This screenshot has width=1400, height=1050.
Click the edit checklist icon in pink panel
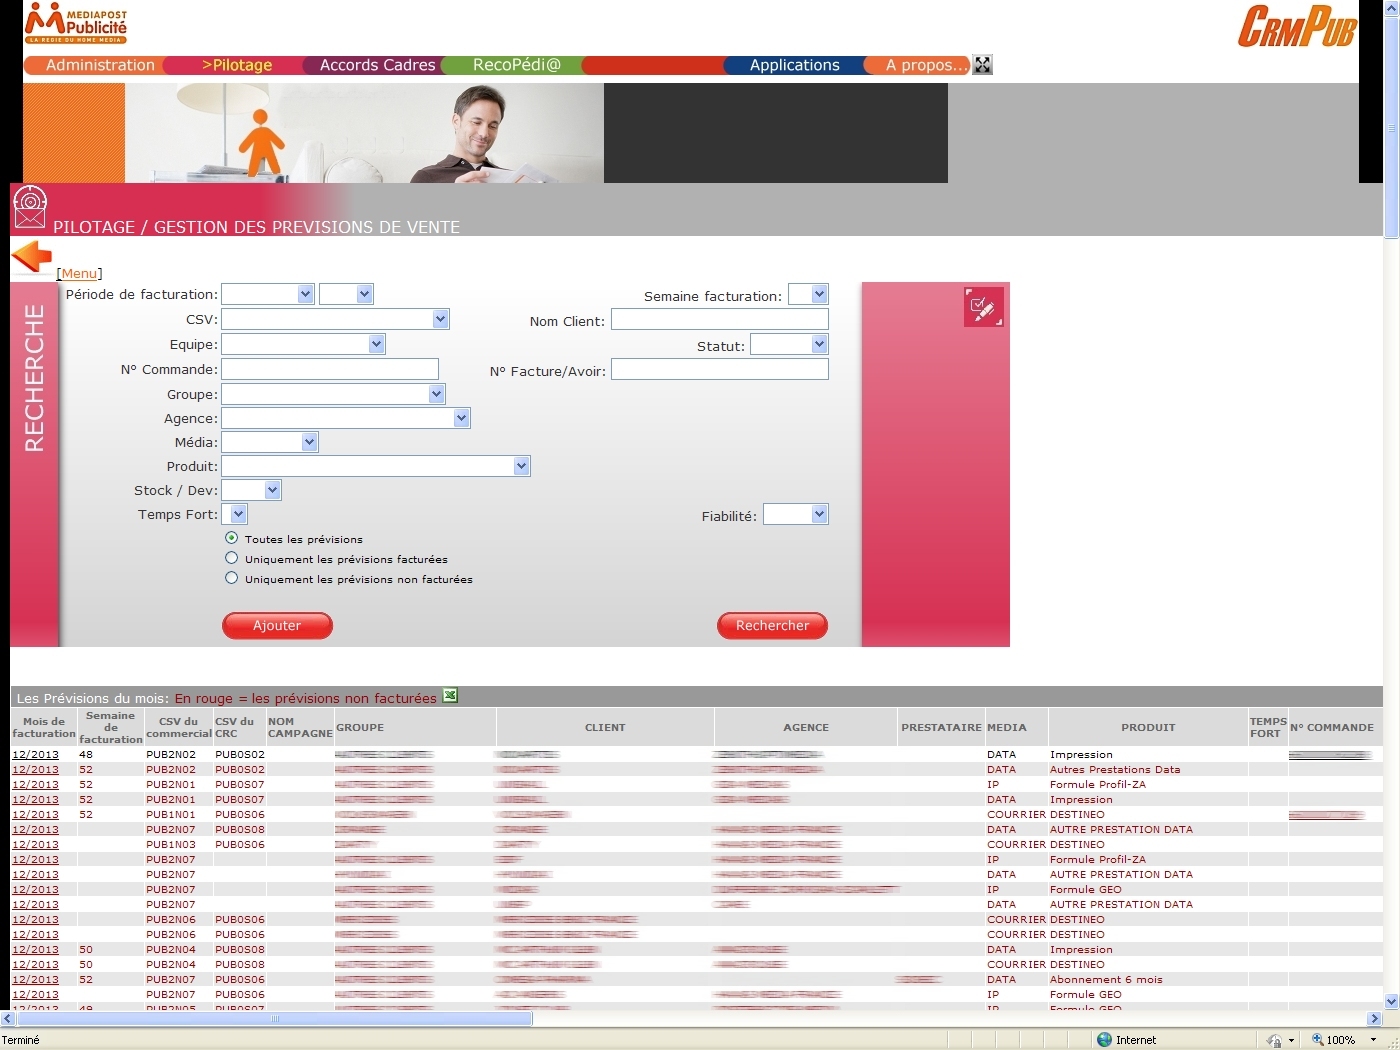(x=983, y=307)
